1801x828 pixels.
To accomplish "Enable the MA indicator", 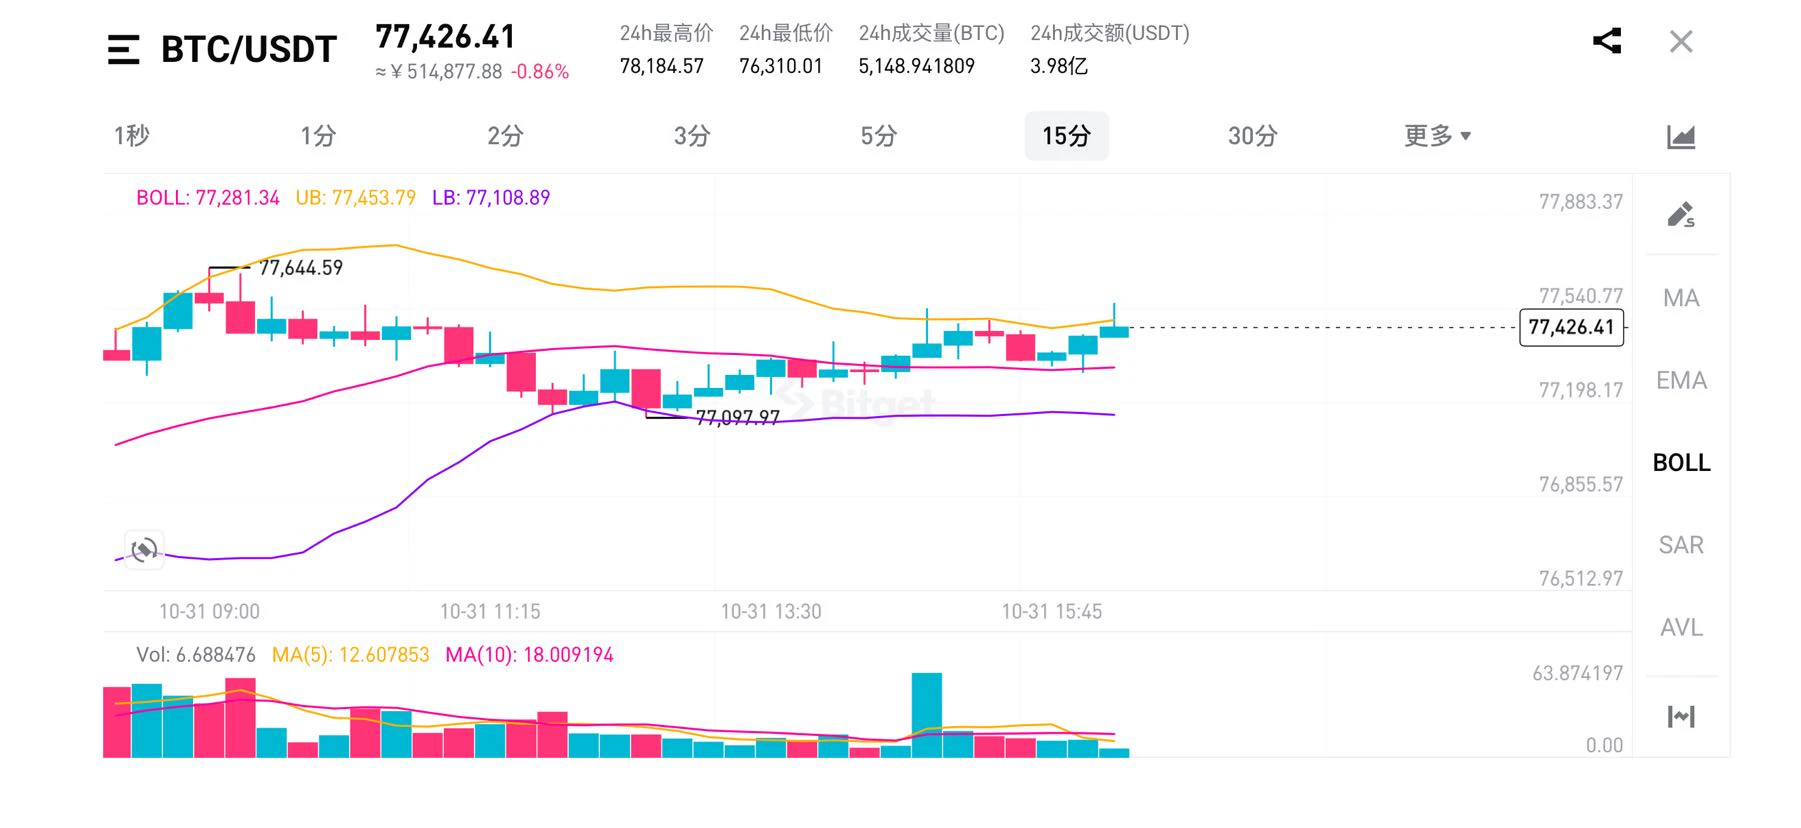I will click(x=1681, y=298).
